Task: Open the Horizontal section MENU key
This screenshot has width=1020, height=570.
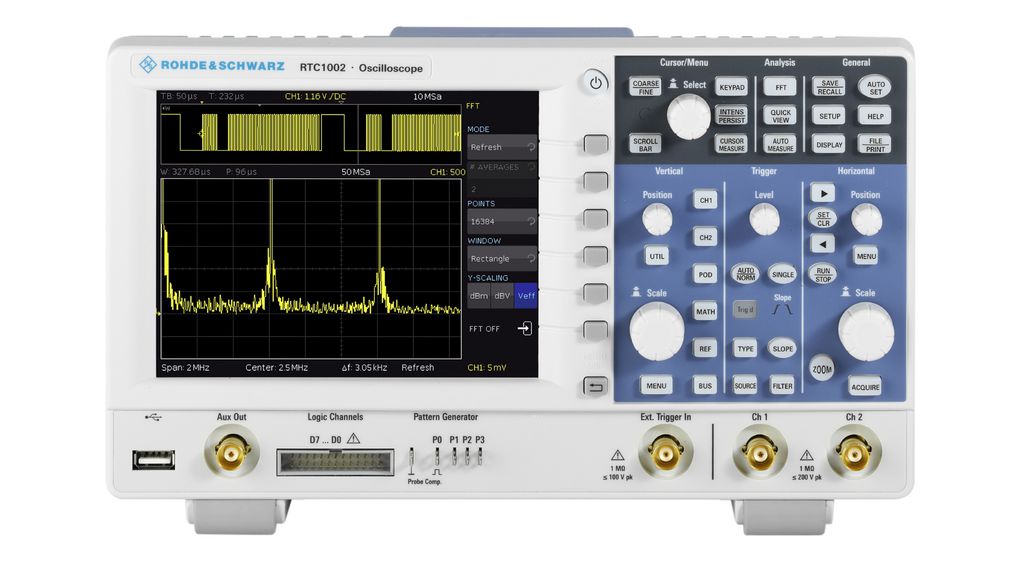Action: 866,256
